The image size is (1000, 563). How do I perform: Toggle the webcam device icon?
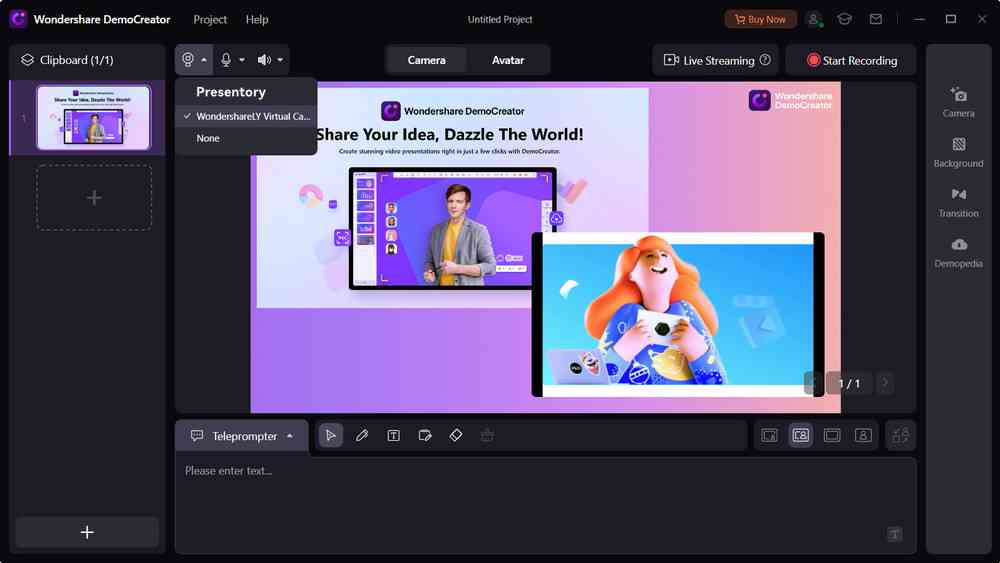point(188,60)
